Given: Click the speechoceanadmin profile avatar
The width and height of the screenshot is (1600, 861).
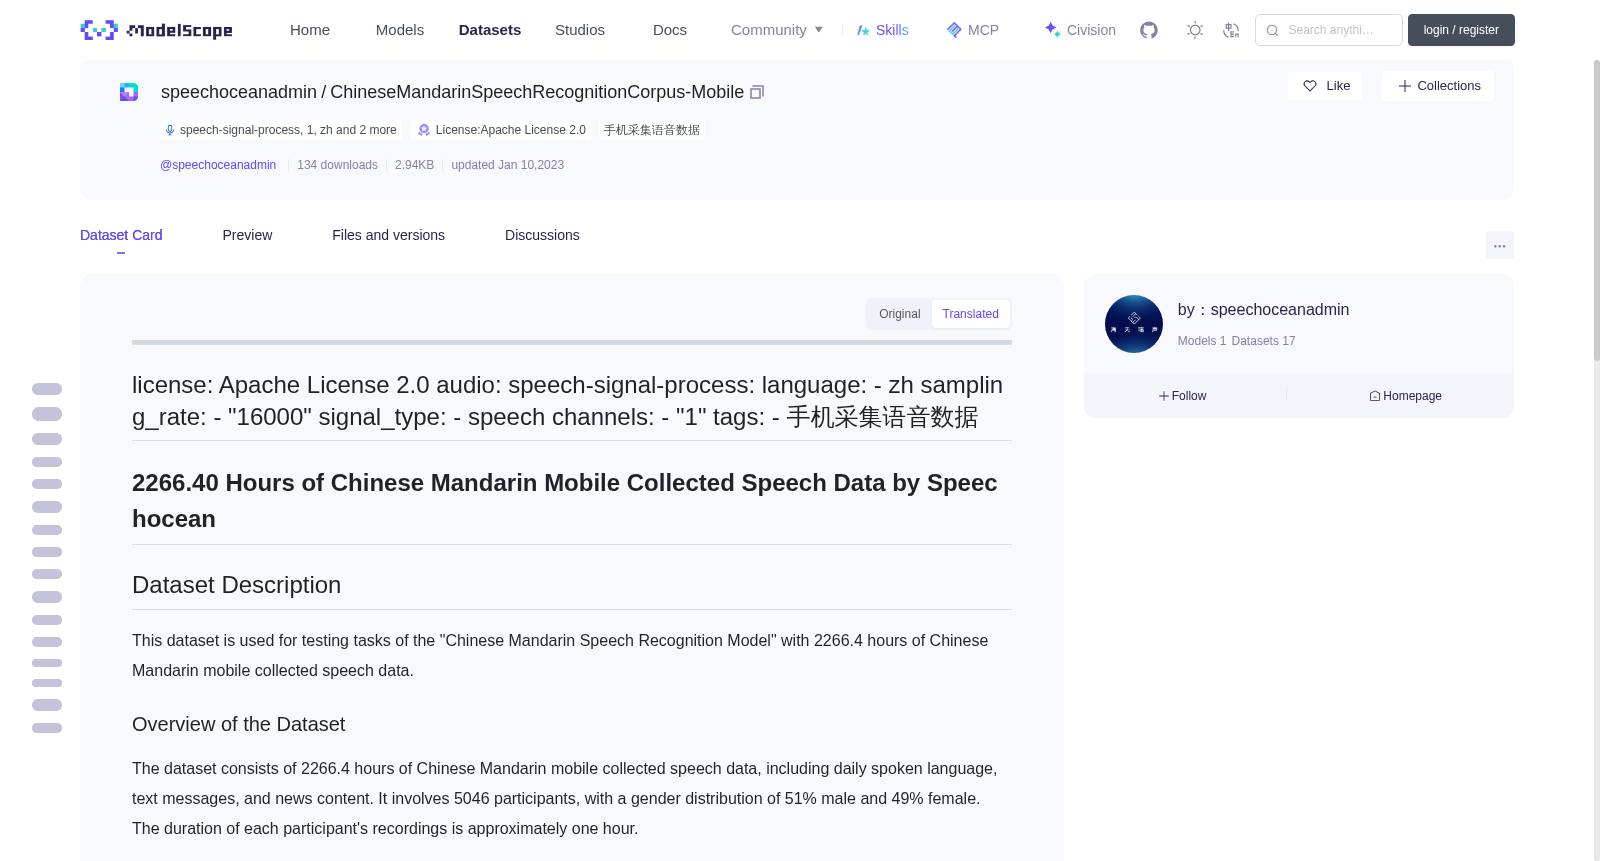Looking at the screenshot, I should click(x=1134, y=324).
